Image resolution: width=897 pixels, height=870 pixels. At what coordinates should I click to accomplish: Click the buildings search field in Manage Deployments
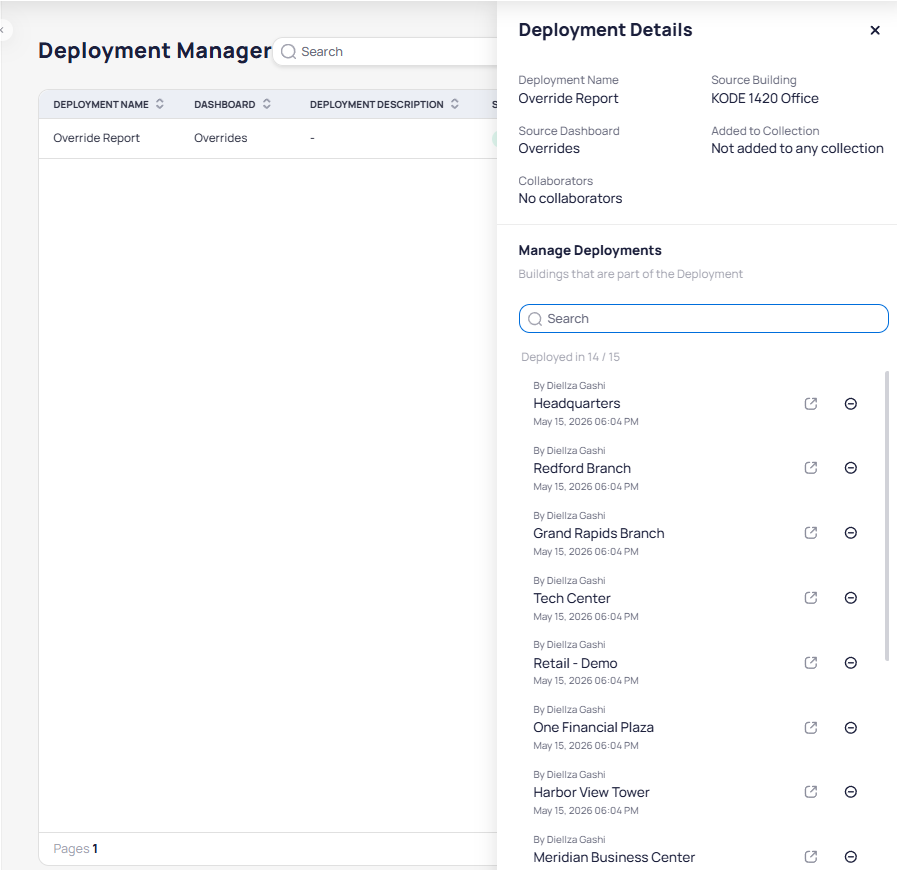[x=703, y=319]
